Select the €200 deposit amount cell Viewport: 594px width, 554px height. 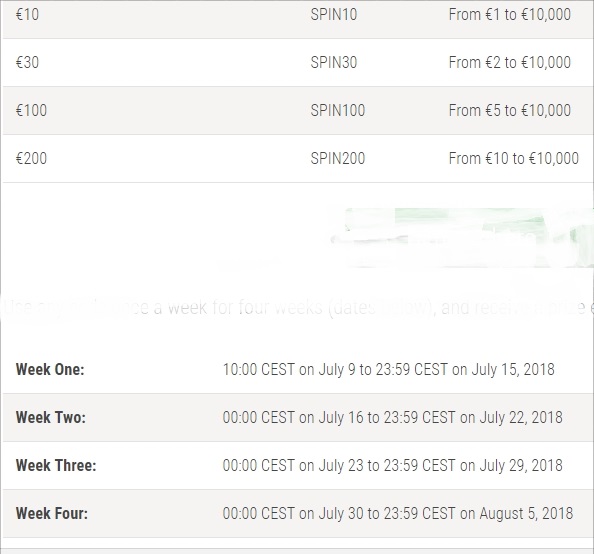(31, 158)
